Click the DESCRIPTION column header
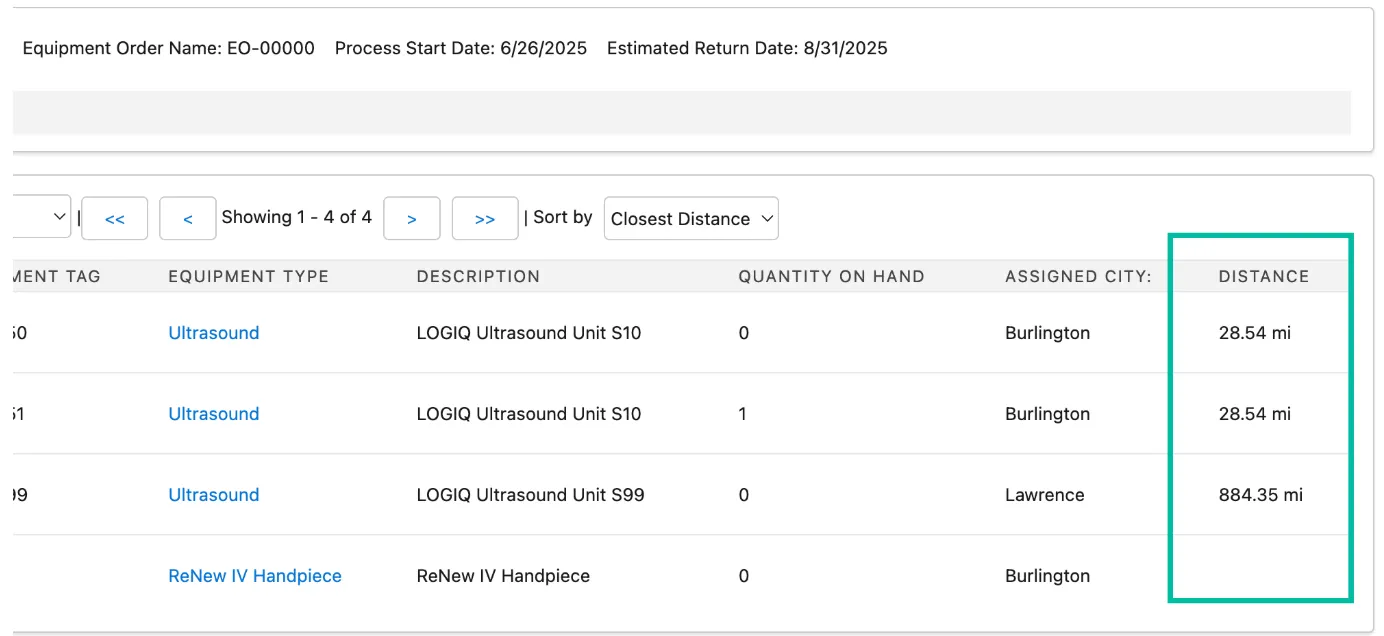Viewport: 1384px width, 636px height. [x=478, y=276]
